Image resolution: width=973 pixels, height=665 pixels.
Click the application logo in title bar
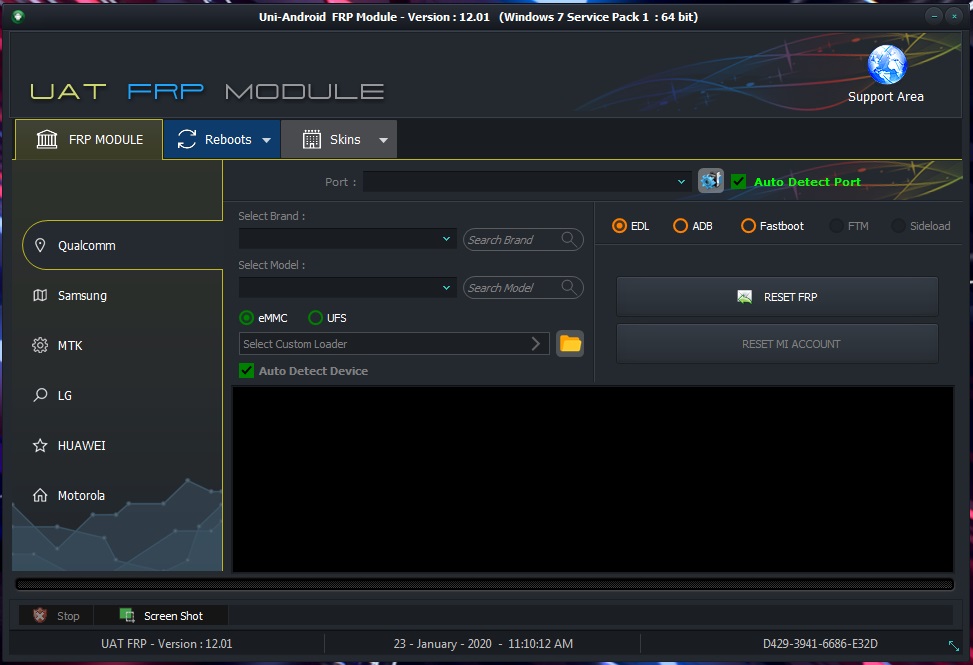click(18, 16)
